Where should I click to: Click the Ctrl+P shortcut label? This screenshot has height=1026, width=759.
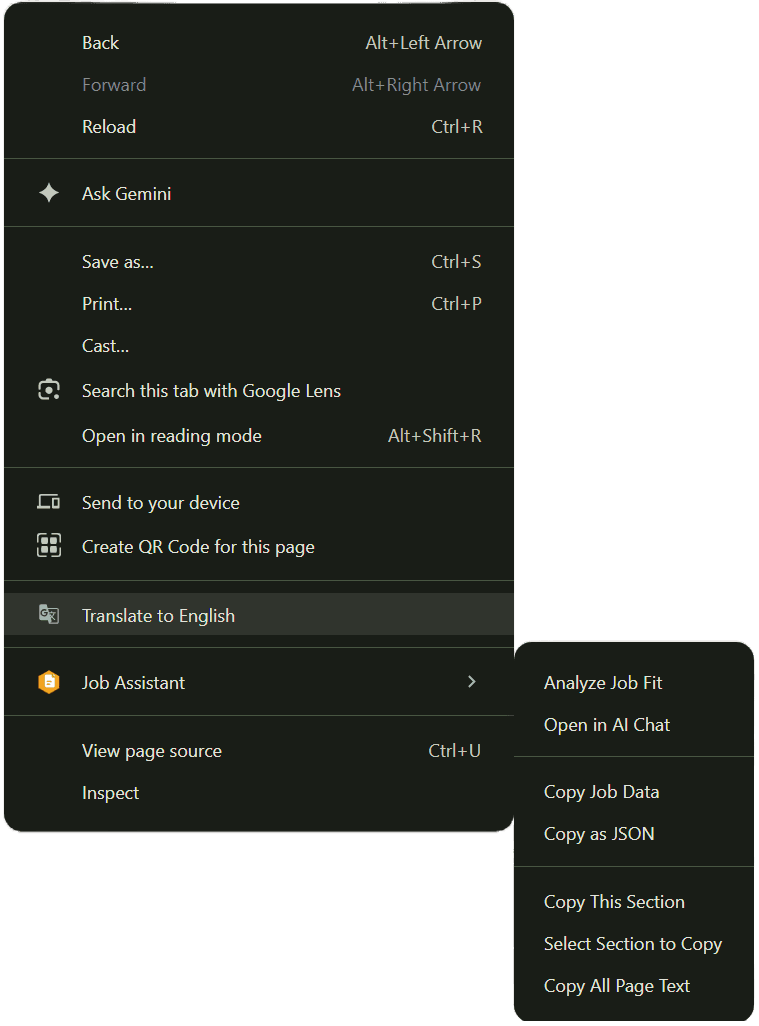tap(456, 304)
